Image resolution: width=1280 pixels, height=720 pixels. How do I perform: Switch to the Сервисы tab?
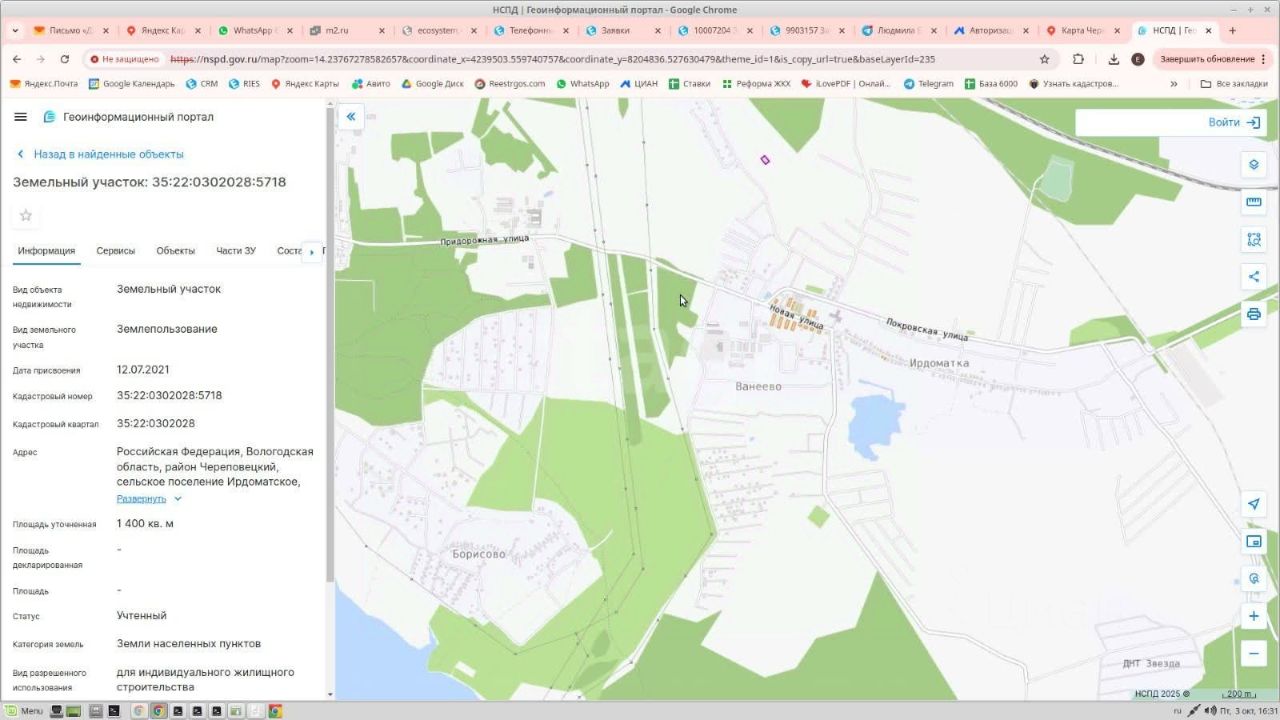[x=116, y=251]
